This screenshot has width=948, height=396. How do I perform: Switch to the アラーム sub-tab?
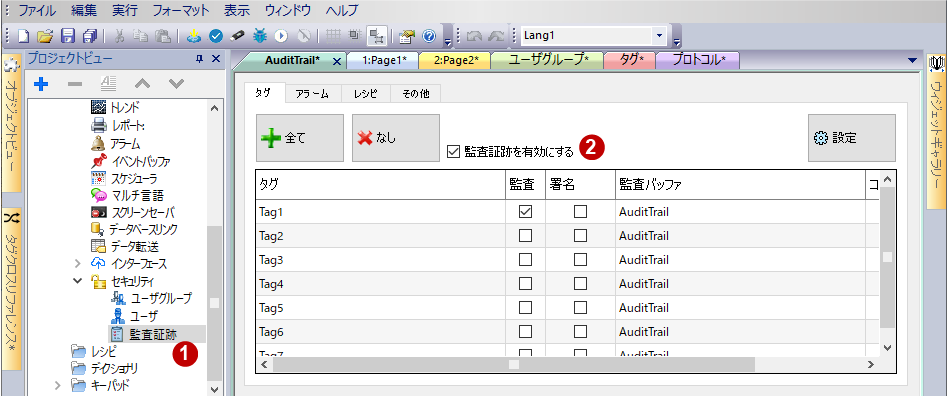[312, 94]
